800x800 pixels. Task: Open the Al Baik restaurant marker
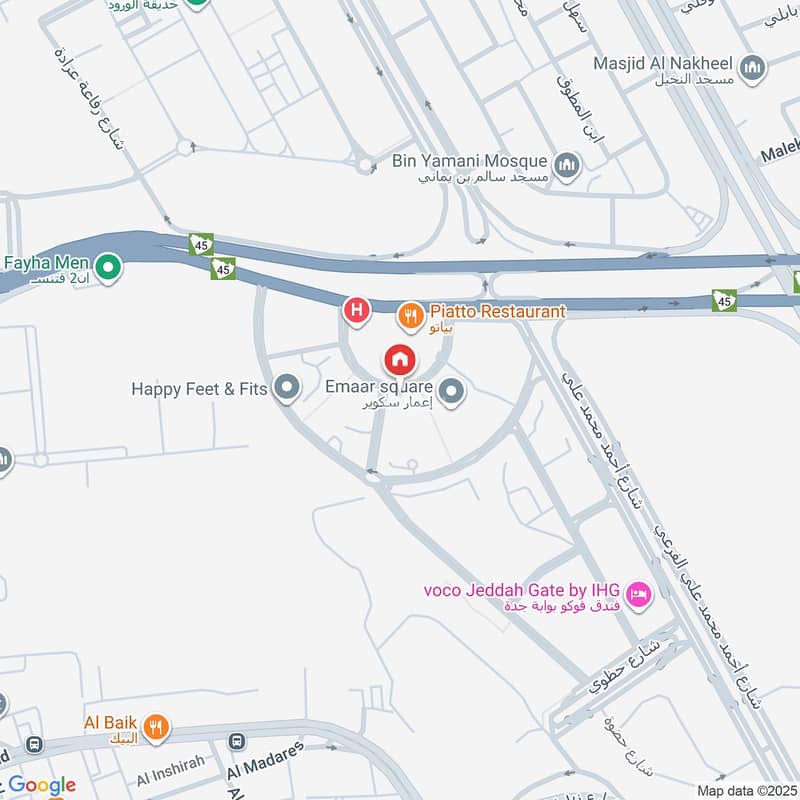(156, 728)
